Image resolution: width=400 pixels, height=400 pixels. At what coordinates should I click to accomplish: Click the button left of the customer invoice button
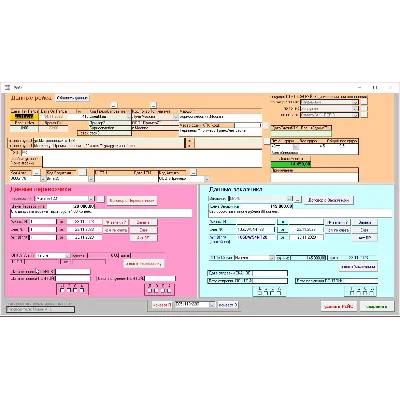click(x=338, y=230)
